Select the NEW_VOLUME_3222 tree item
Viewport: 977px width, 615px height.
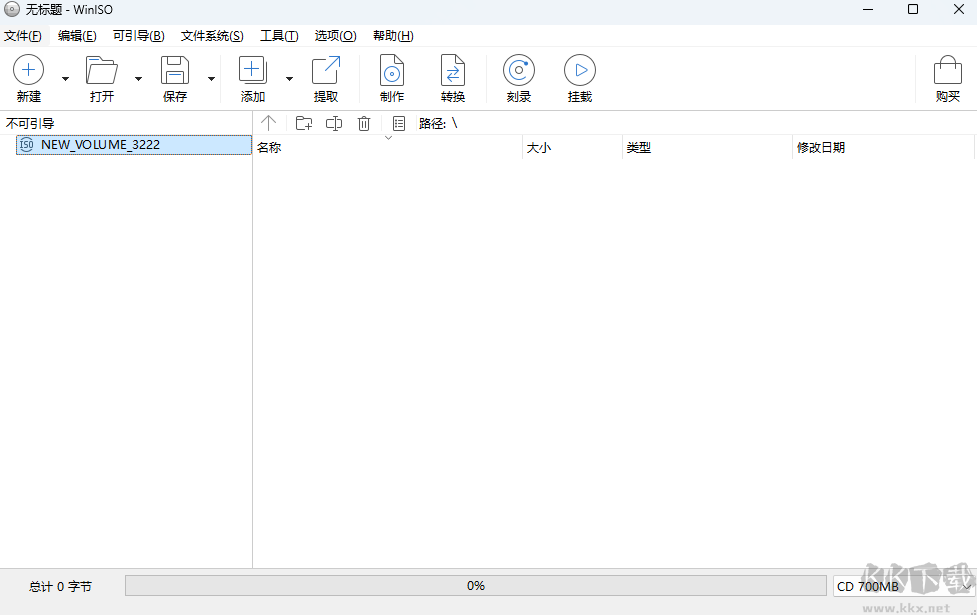click(x=100, y=145)
